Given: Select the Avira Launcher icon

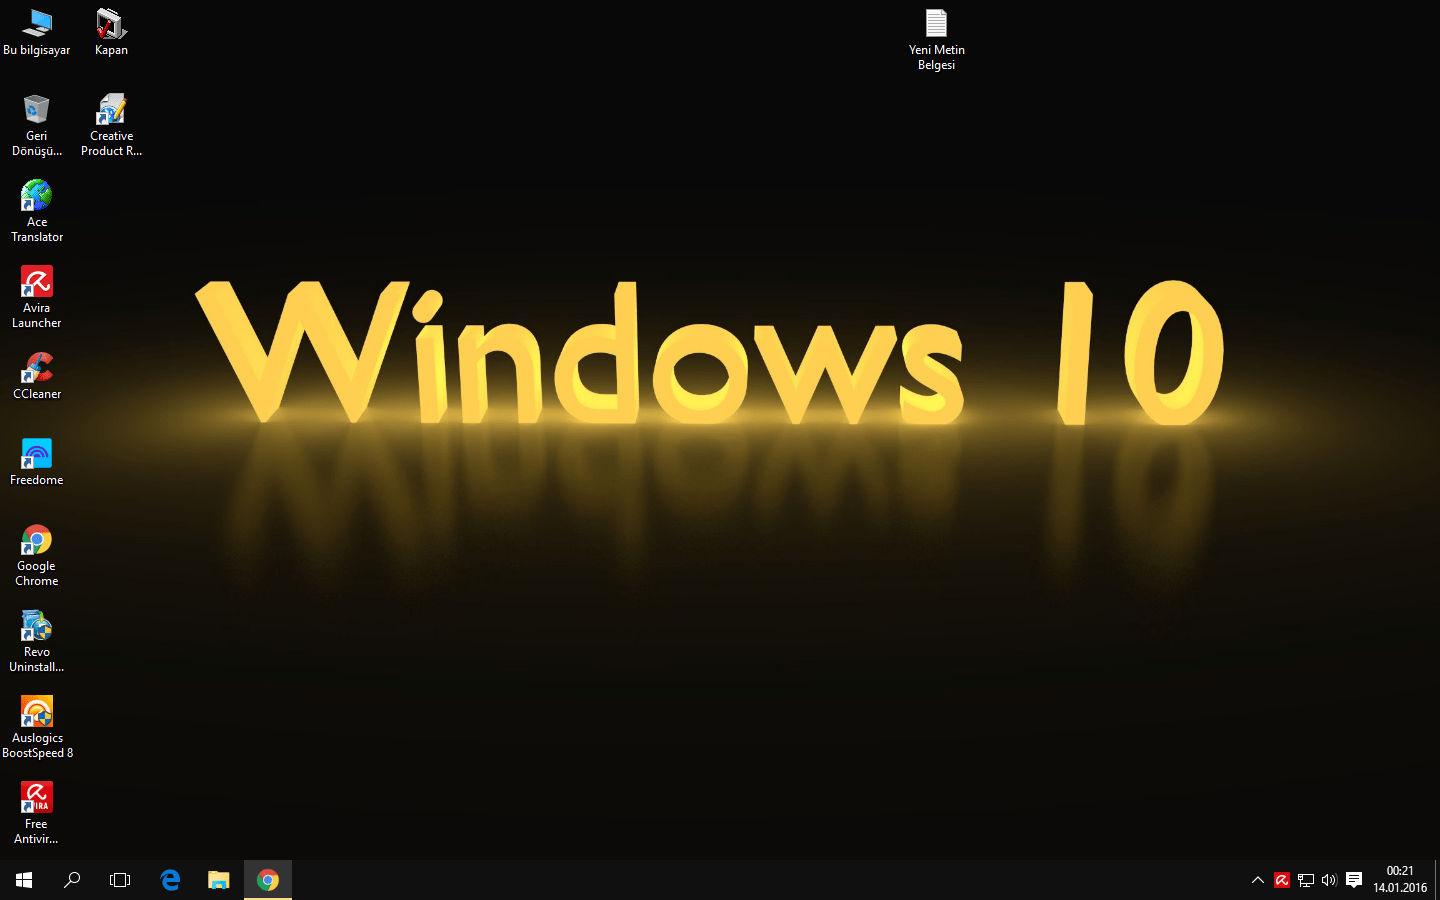Looking at the screenshot, I should 37,297.
